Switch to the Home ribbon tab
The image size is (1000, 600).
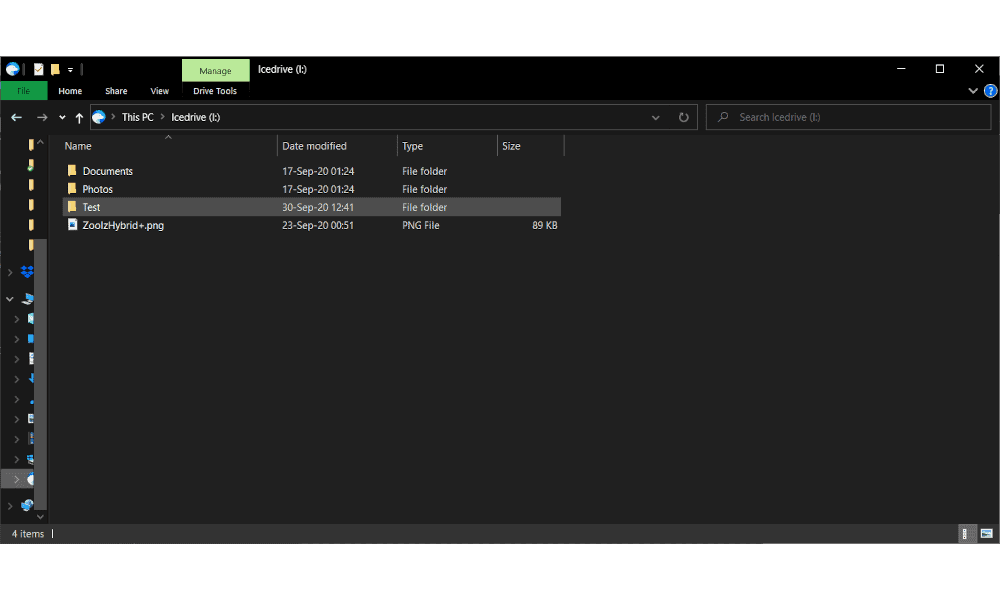coord(70,91)
